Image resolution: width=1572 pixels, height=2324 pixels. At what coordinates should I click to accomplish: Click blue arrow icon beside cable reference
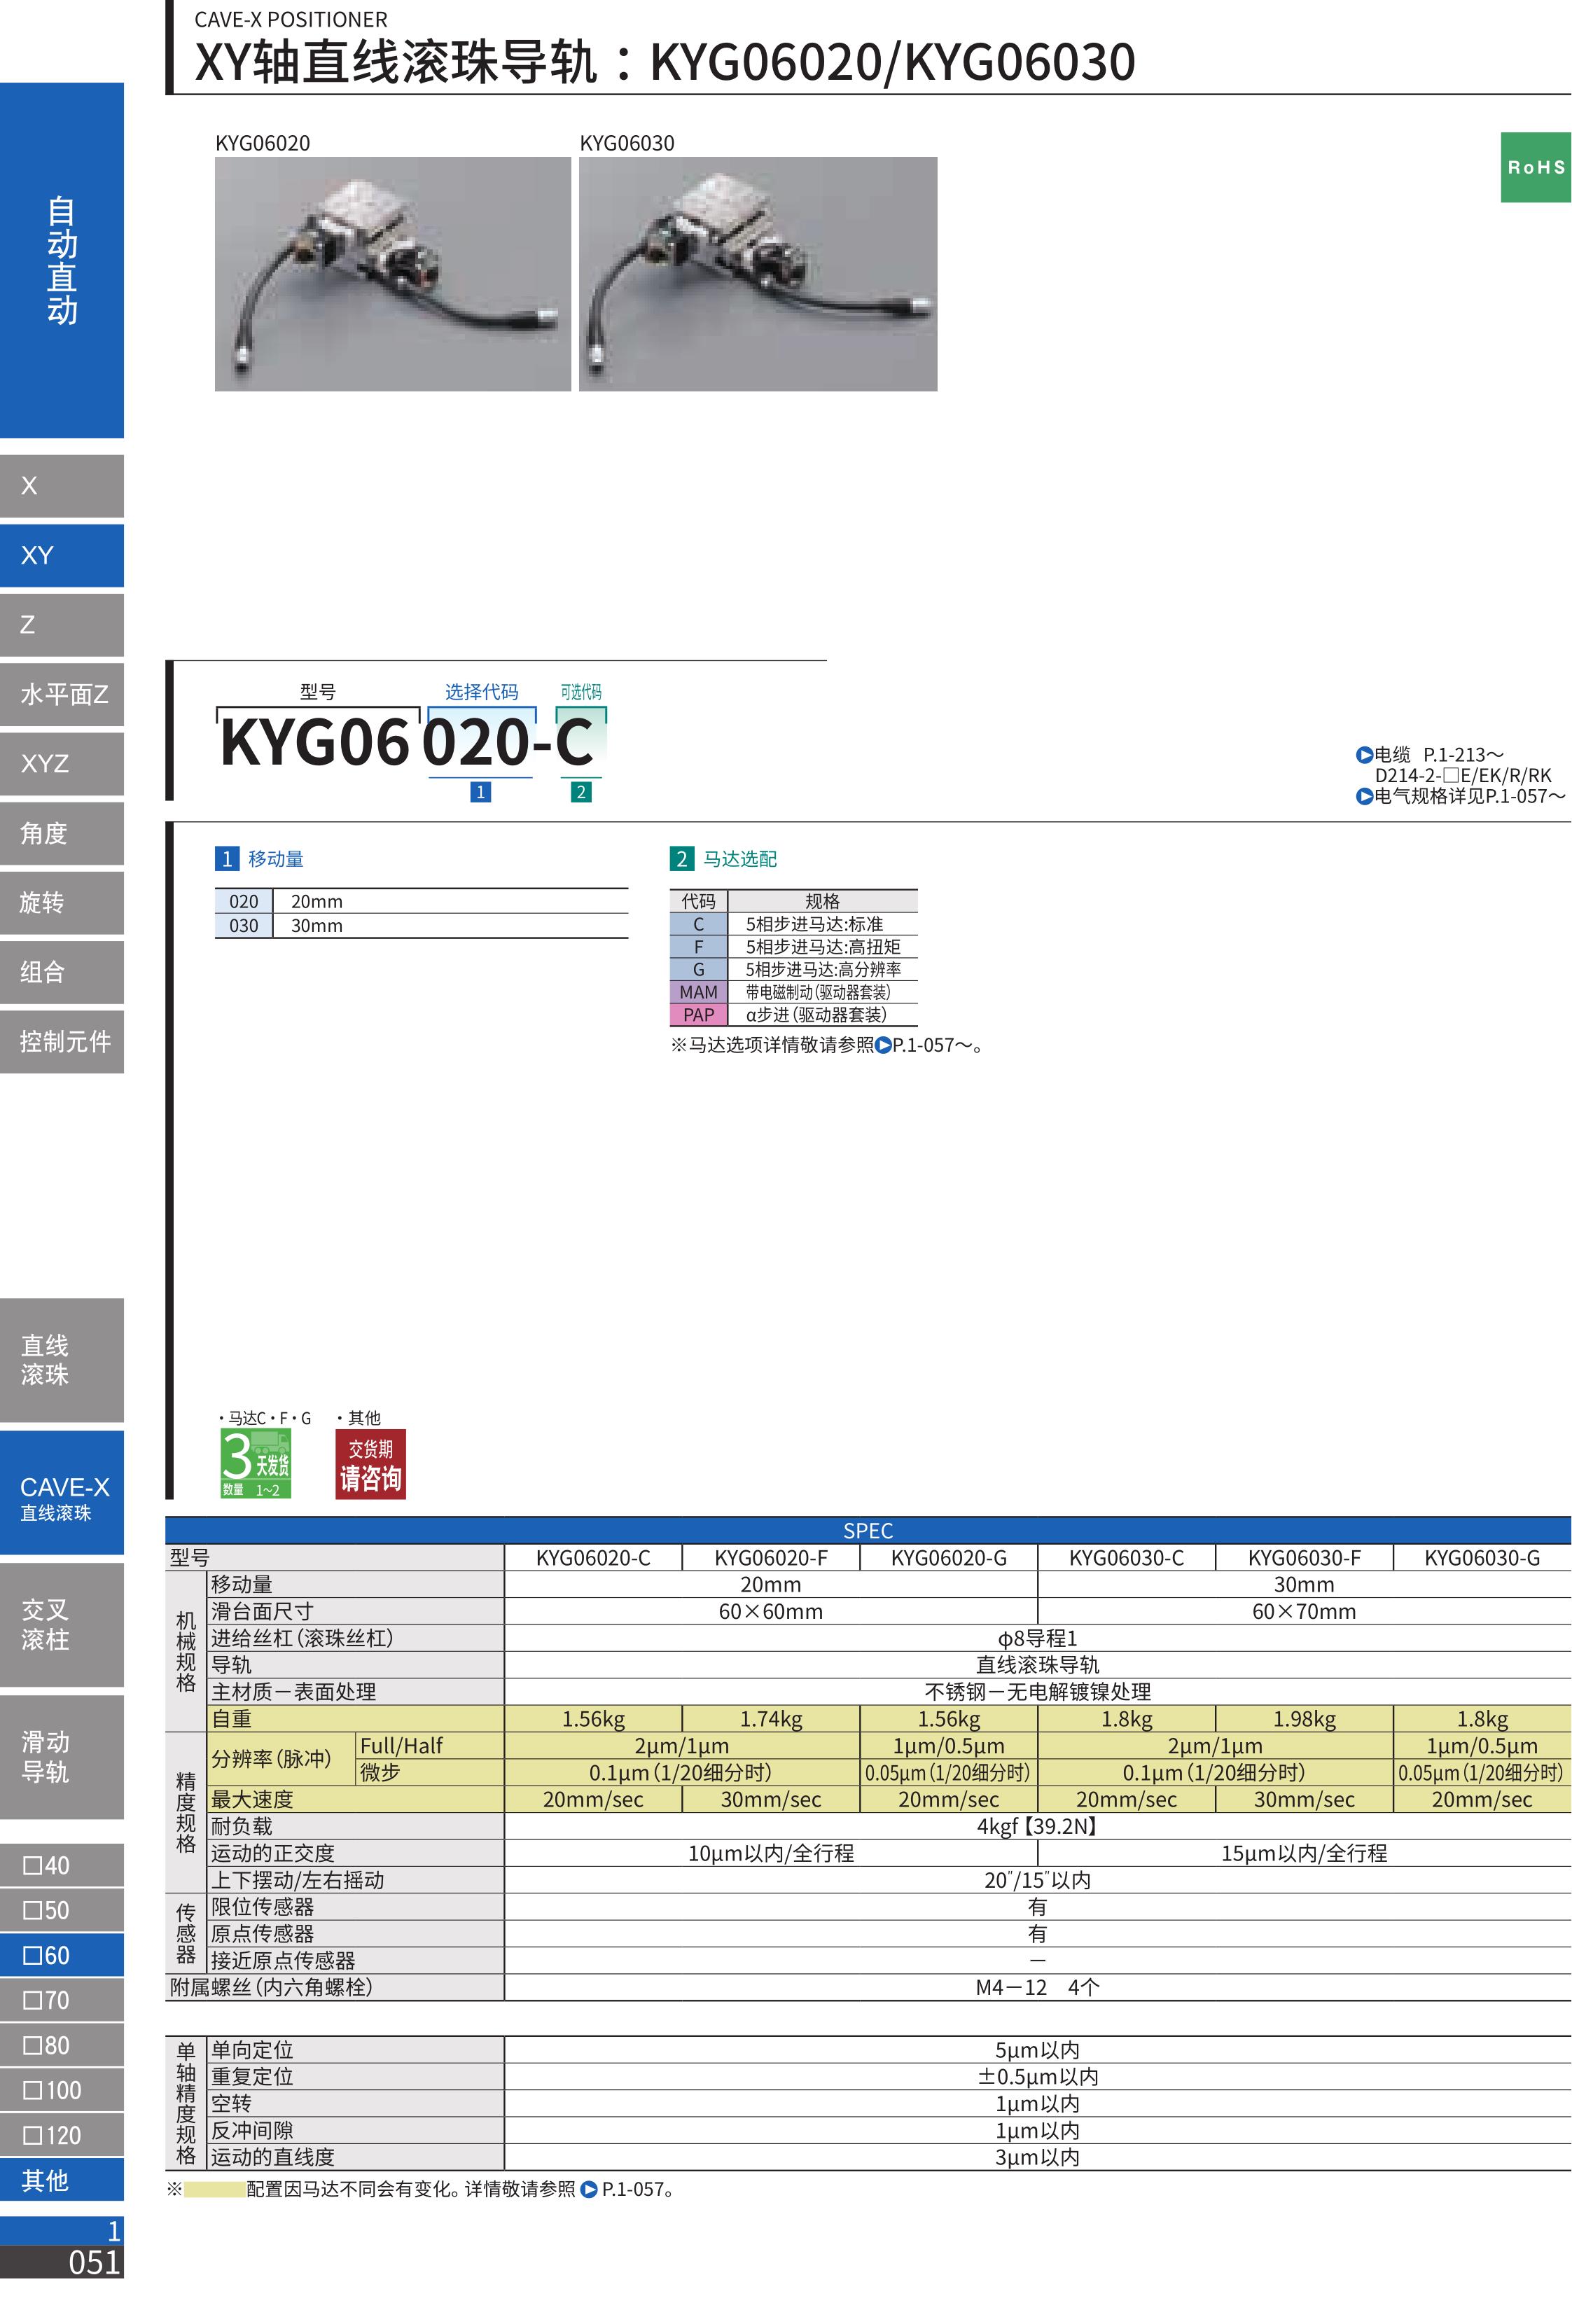(1364, 755)
